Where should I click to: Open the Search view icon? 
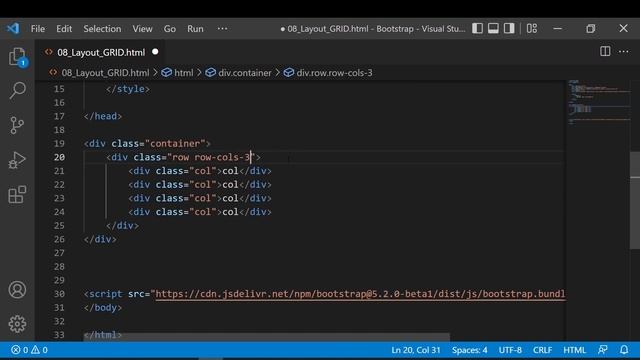coord(17,90)
